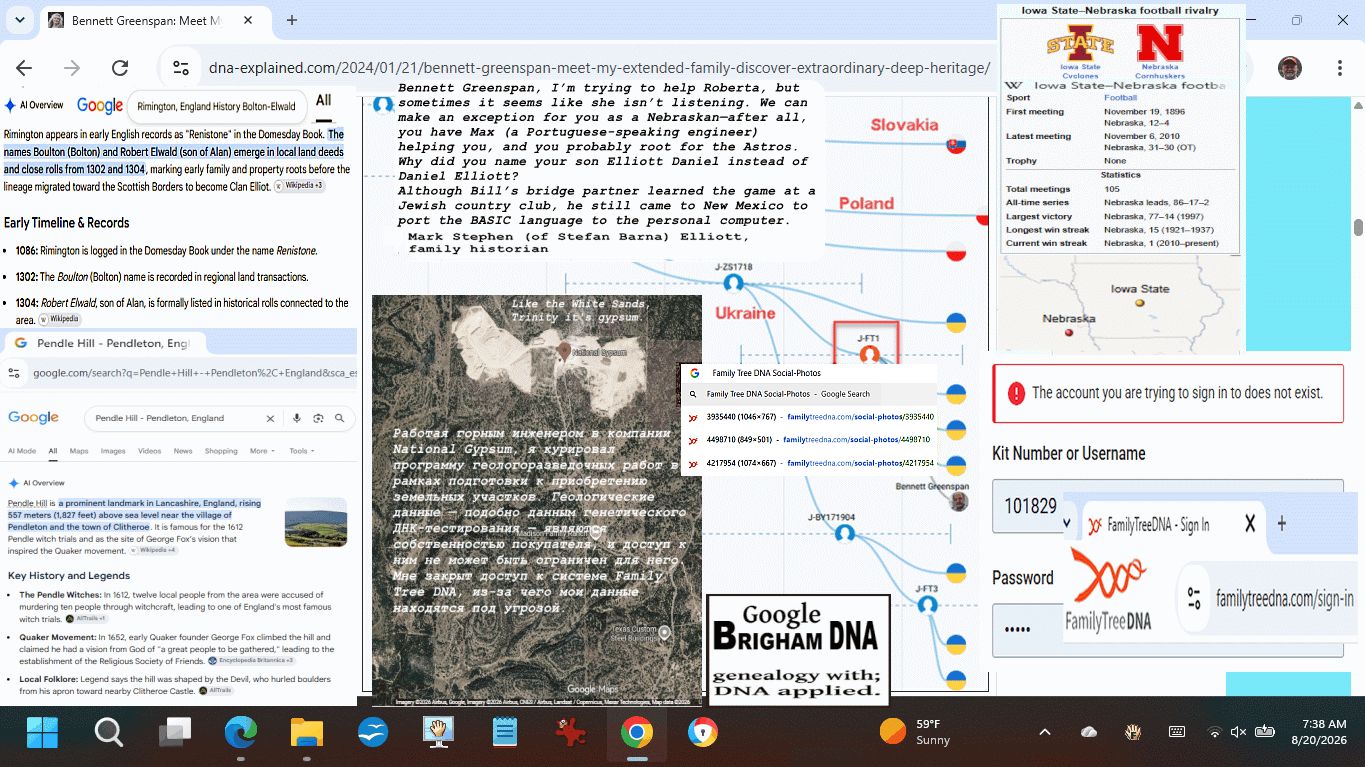Open the Windows Start menu

pos(42,733)
